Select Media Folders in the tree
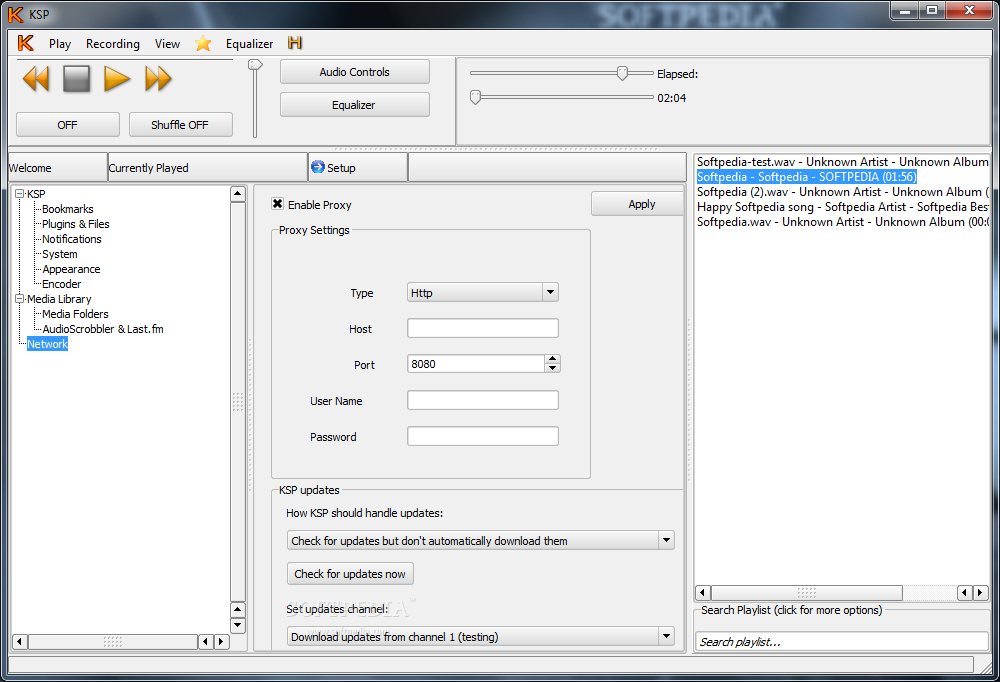The image size is (1000, 682). click(x=75, y=314)
